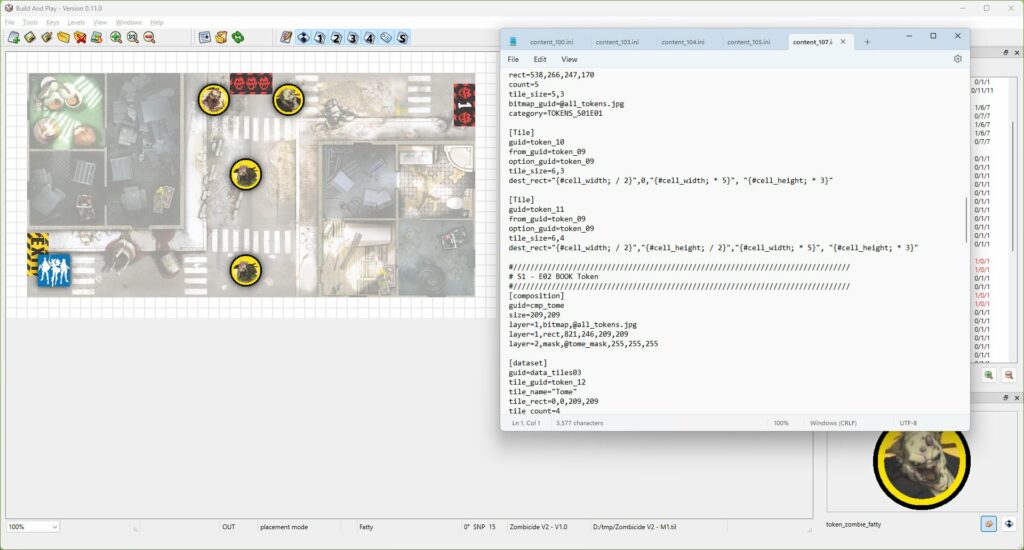Toggle layer 3 button in toolbar
Viewport: 1024px width, 550px height.
[353, 38]
